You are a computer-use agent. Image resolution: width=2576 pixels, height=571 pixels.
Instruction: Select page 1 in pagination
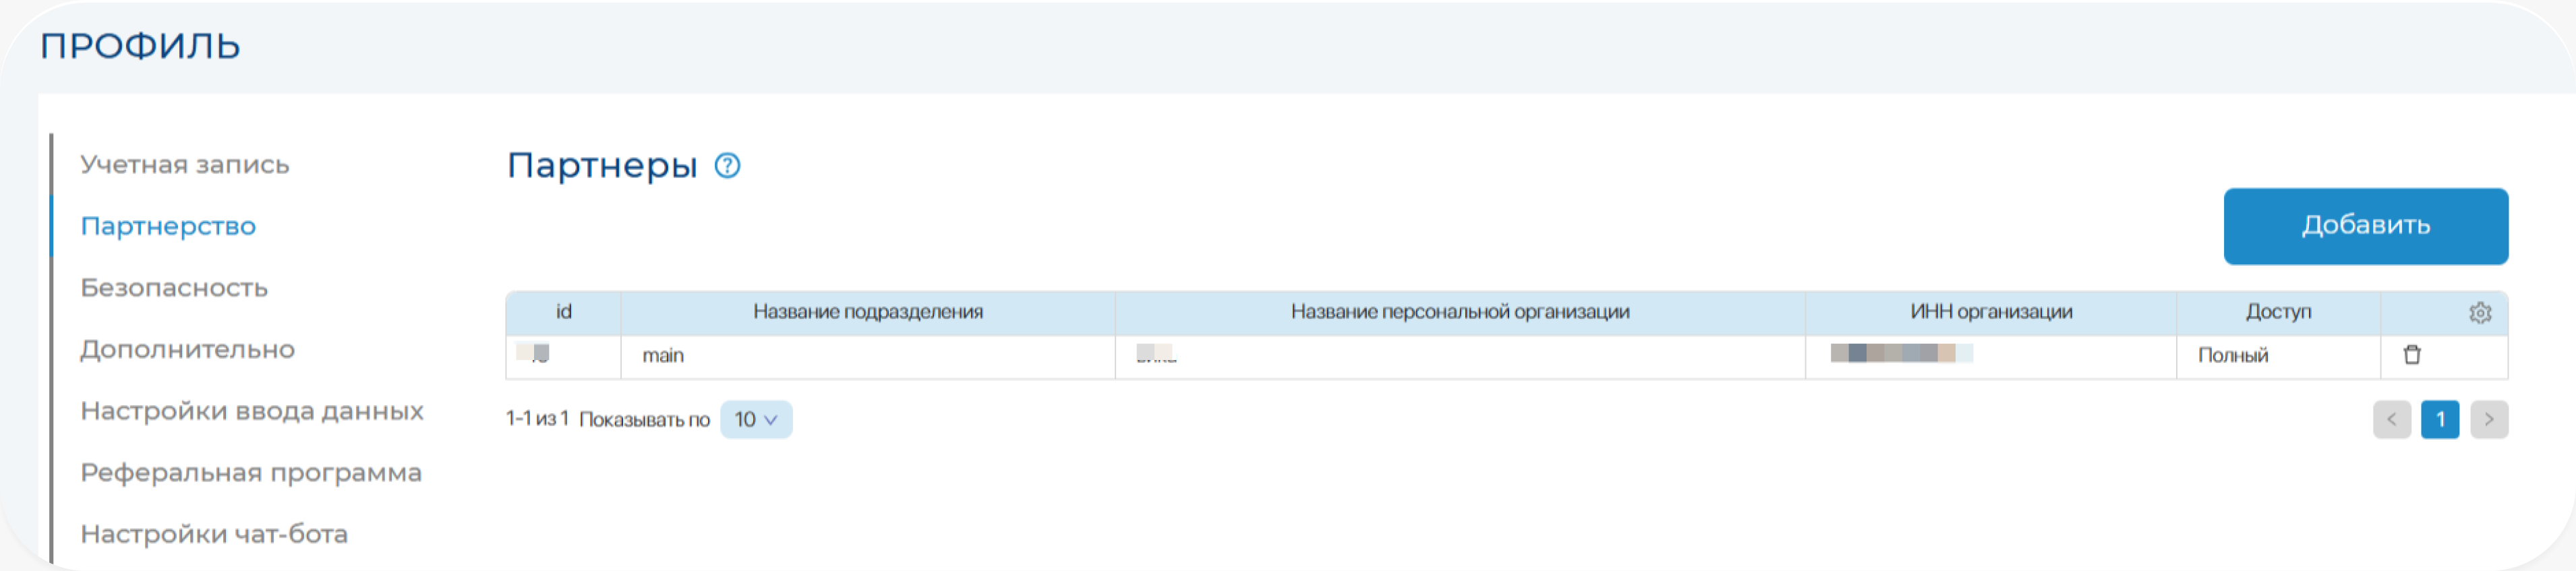click(2439, 420)
